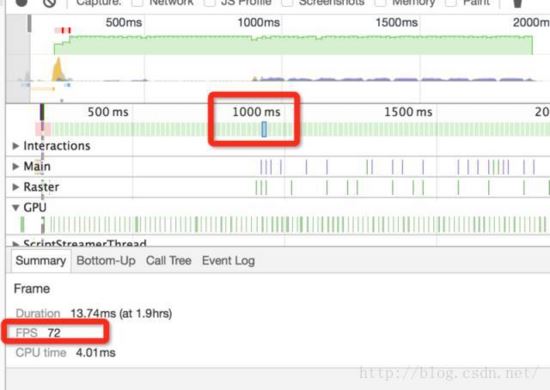
Task: Collapse the GPU track
Action: [15, 208]
